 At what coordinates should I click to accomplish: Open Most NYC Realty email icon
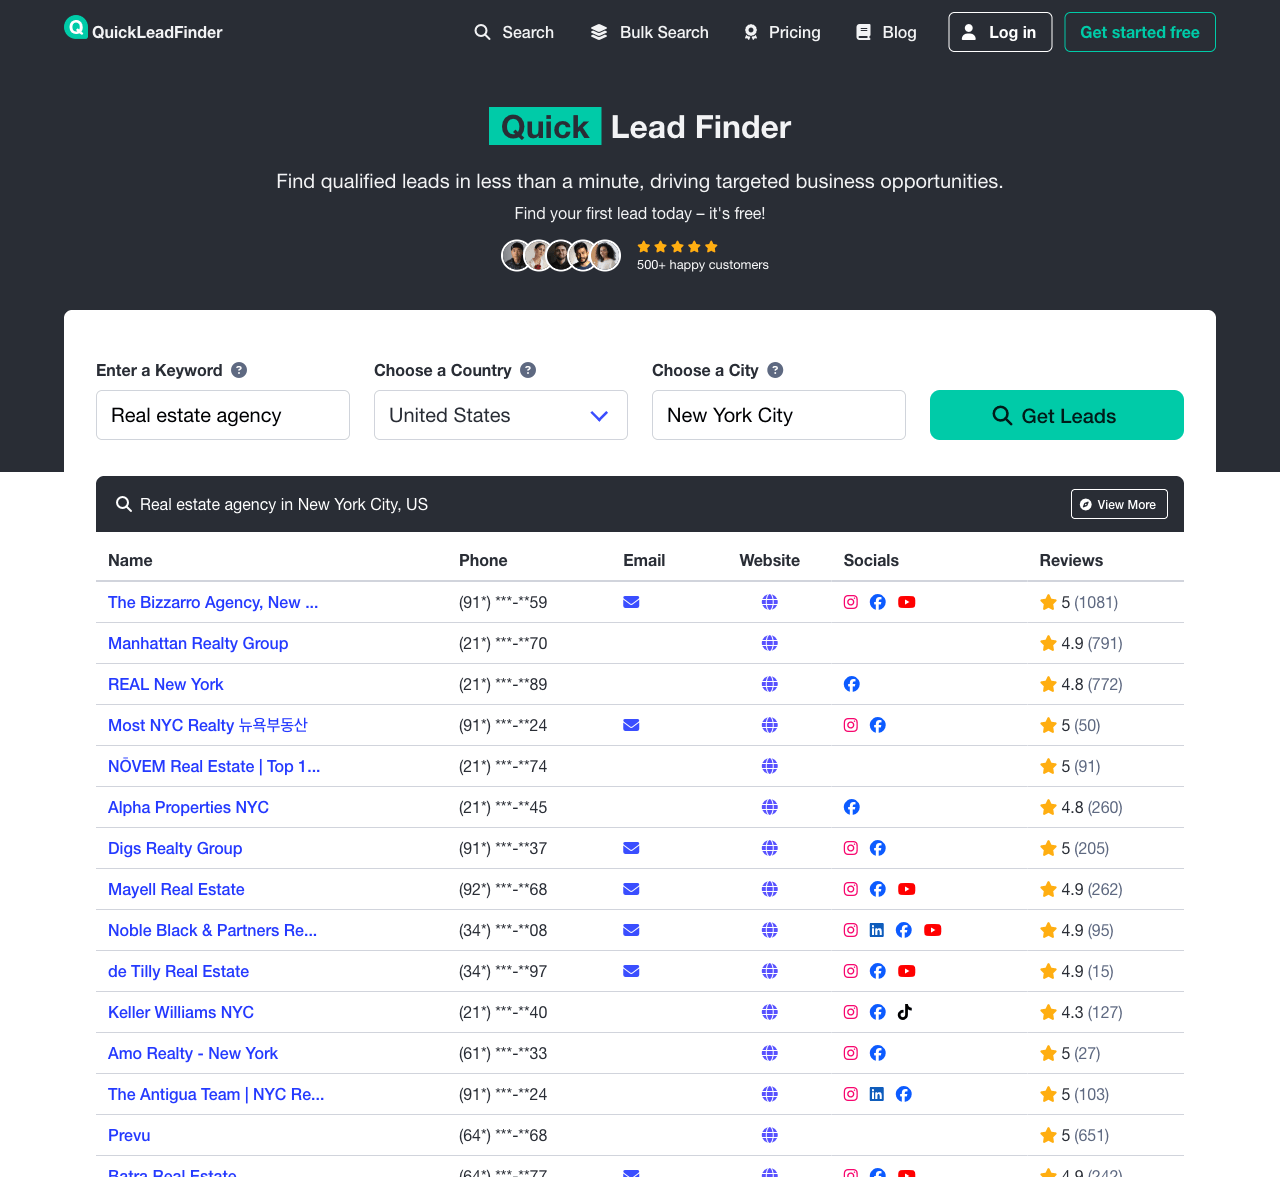pyautogui.click(x=631, y=725)
